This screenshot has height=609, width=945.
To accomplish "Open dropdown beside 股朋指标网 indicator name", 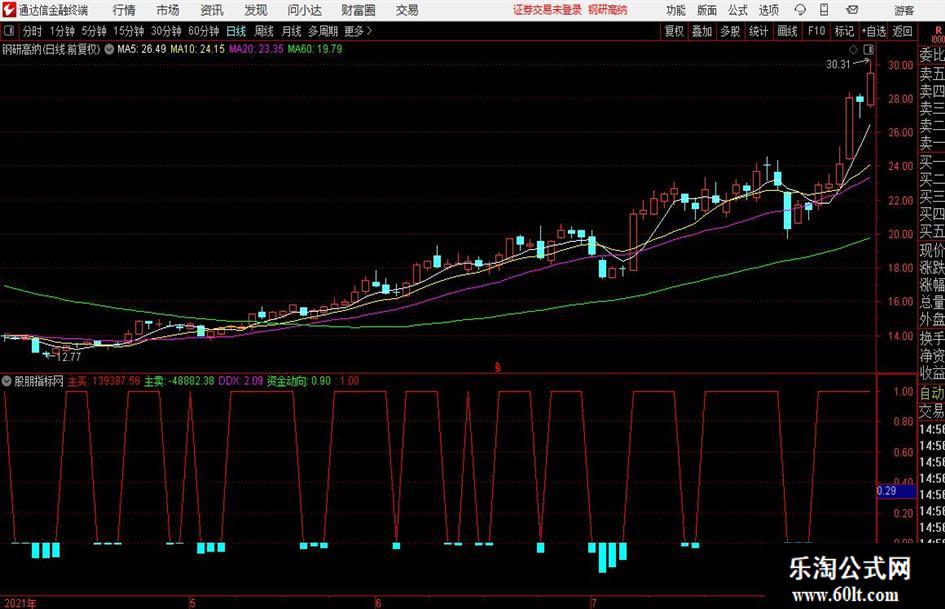I will tap(7, 381).
